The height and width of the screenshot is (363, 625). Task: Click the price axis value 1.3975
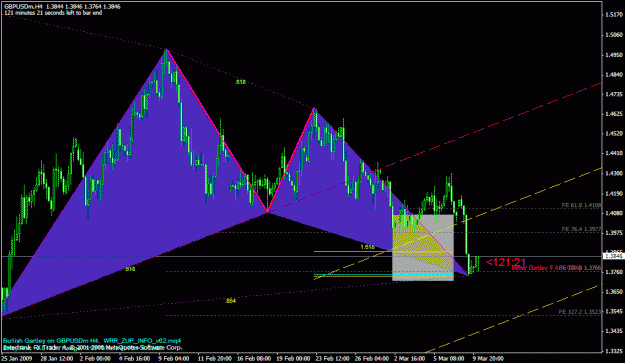click(x=614, y=233)
